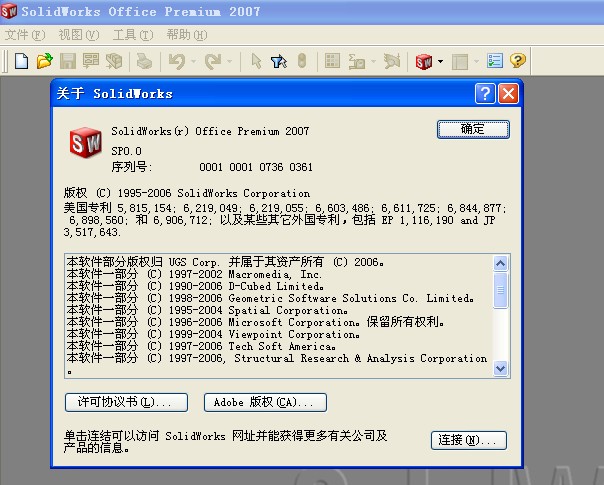
Task: Open the 视图(V) menu
Action: [79, 35]
